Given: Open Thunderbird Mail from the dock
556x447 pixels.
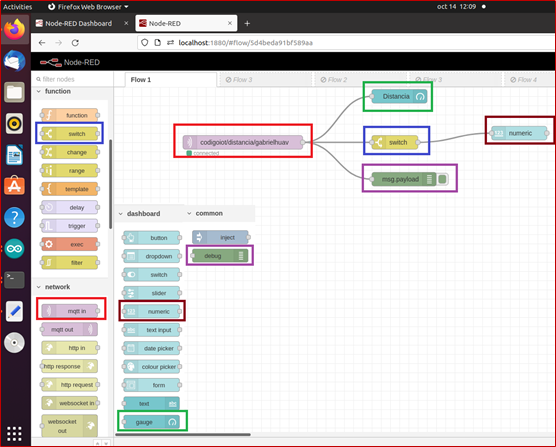Looking at the screenshot, I should (15, 61).
